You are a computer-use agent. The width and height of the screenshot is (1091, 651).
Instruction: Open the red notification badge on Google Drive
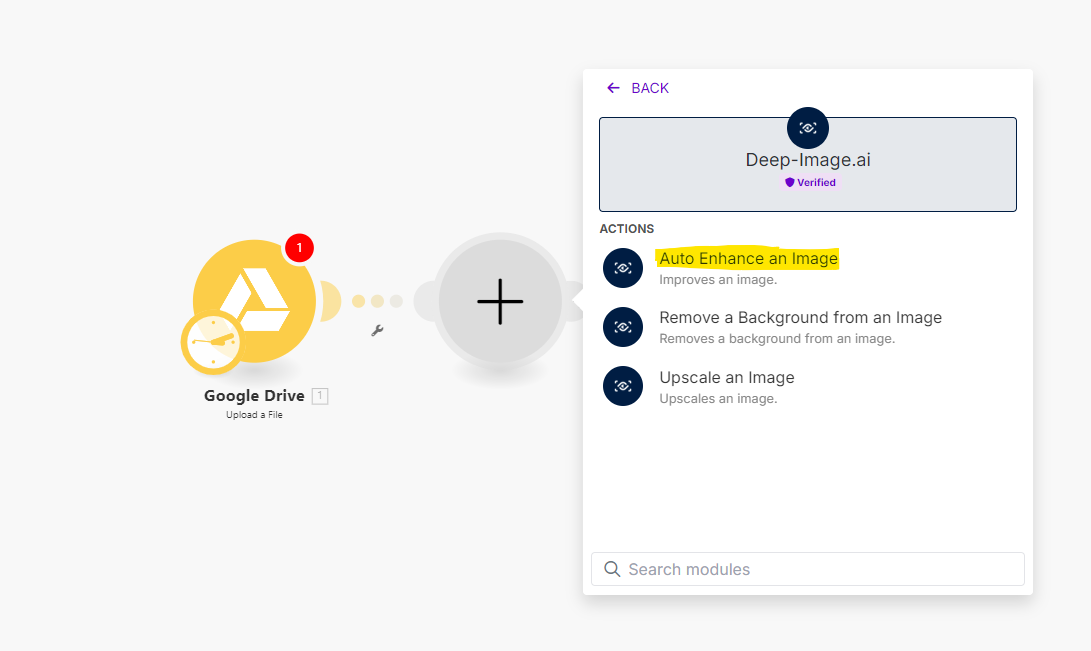[299, 248]
